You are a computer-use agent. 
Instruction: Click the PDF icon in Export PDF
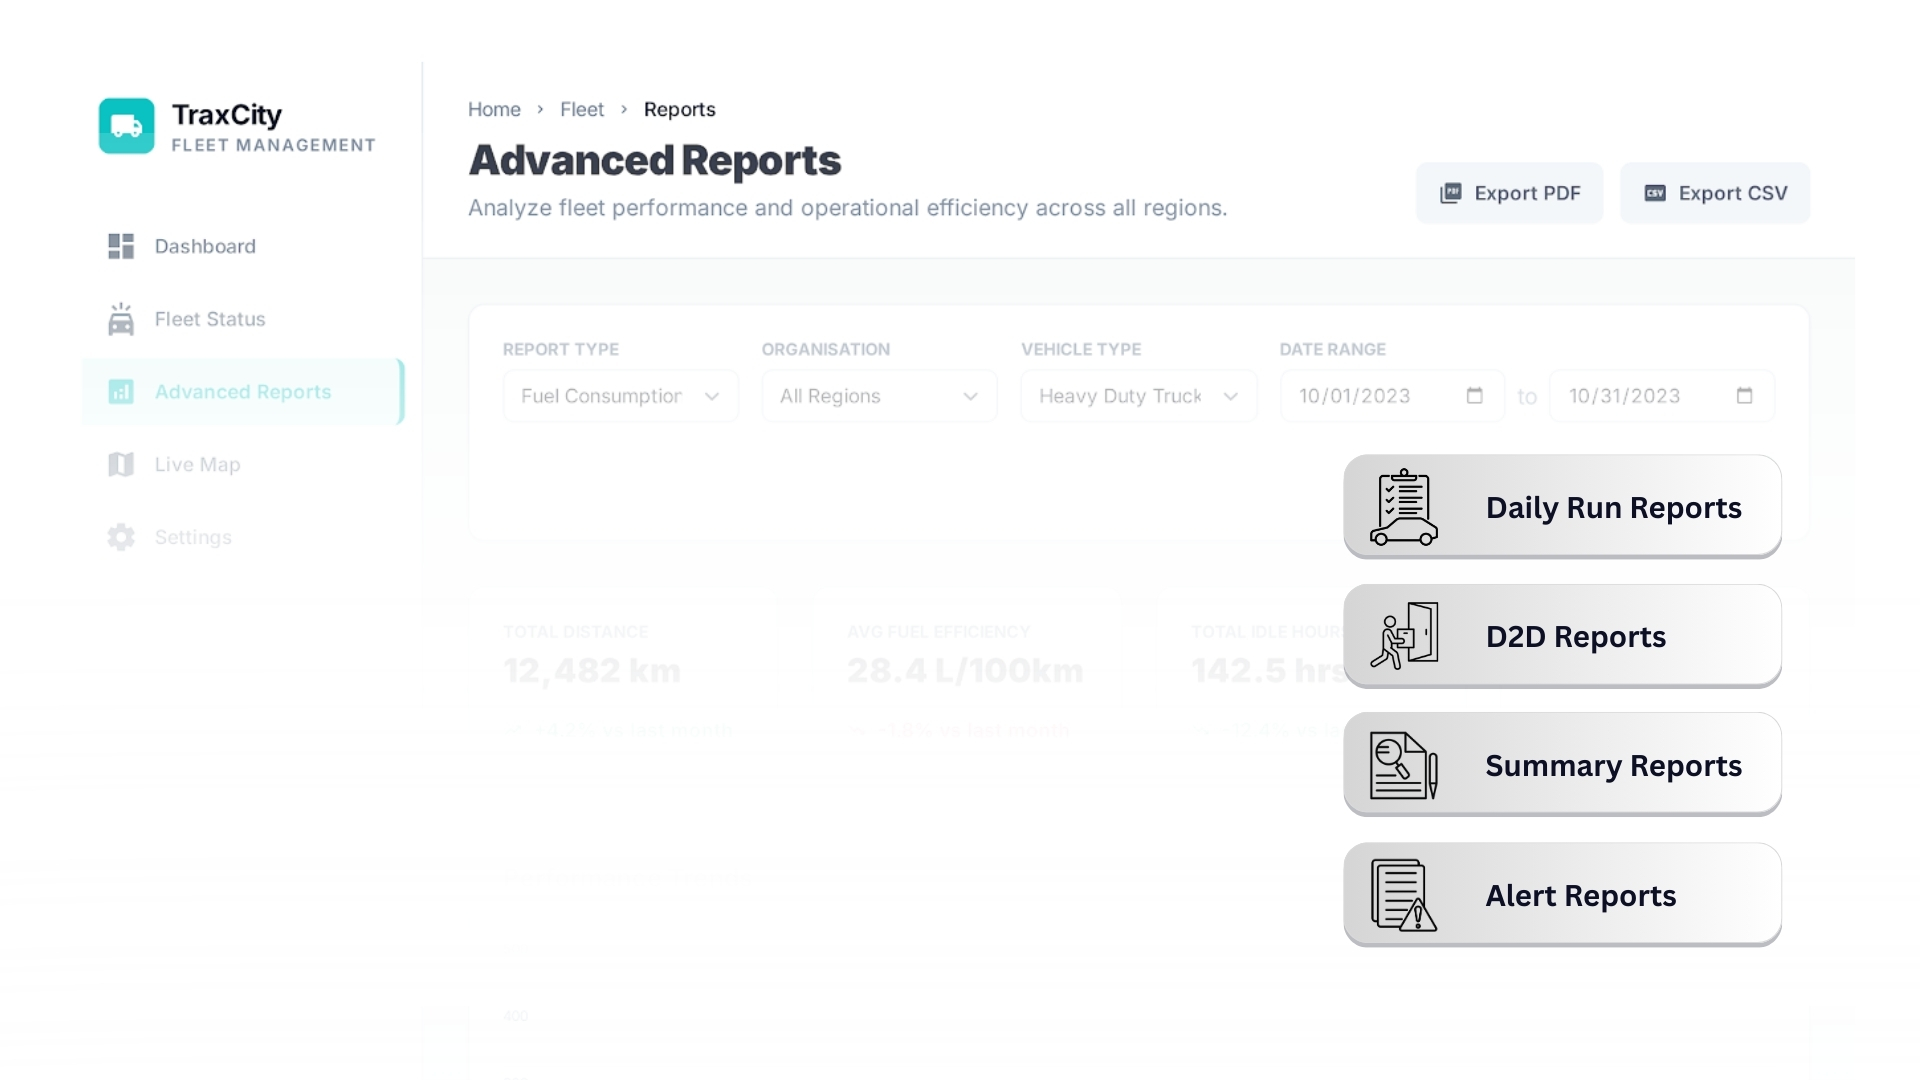tap(1451, 193)
